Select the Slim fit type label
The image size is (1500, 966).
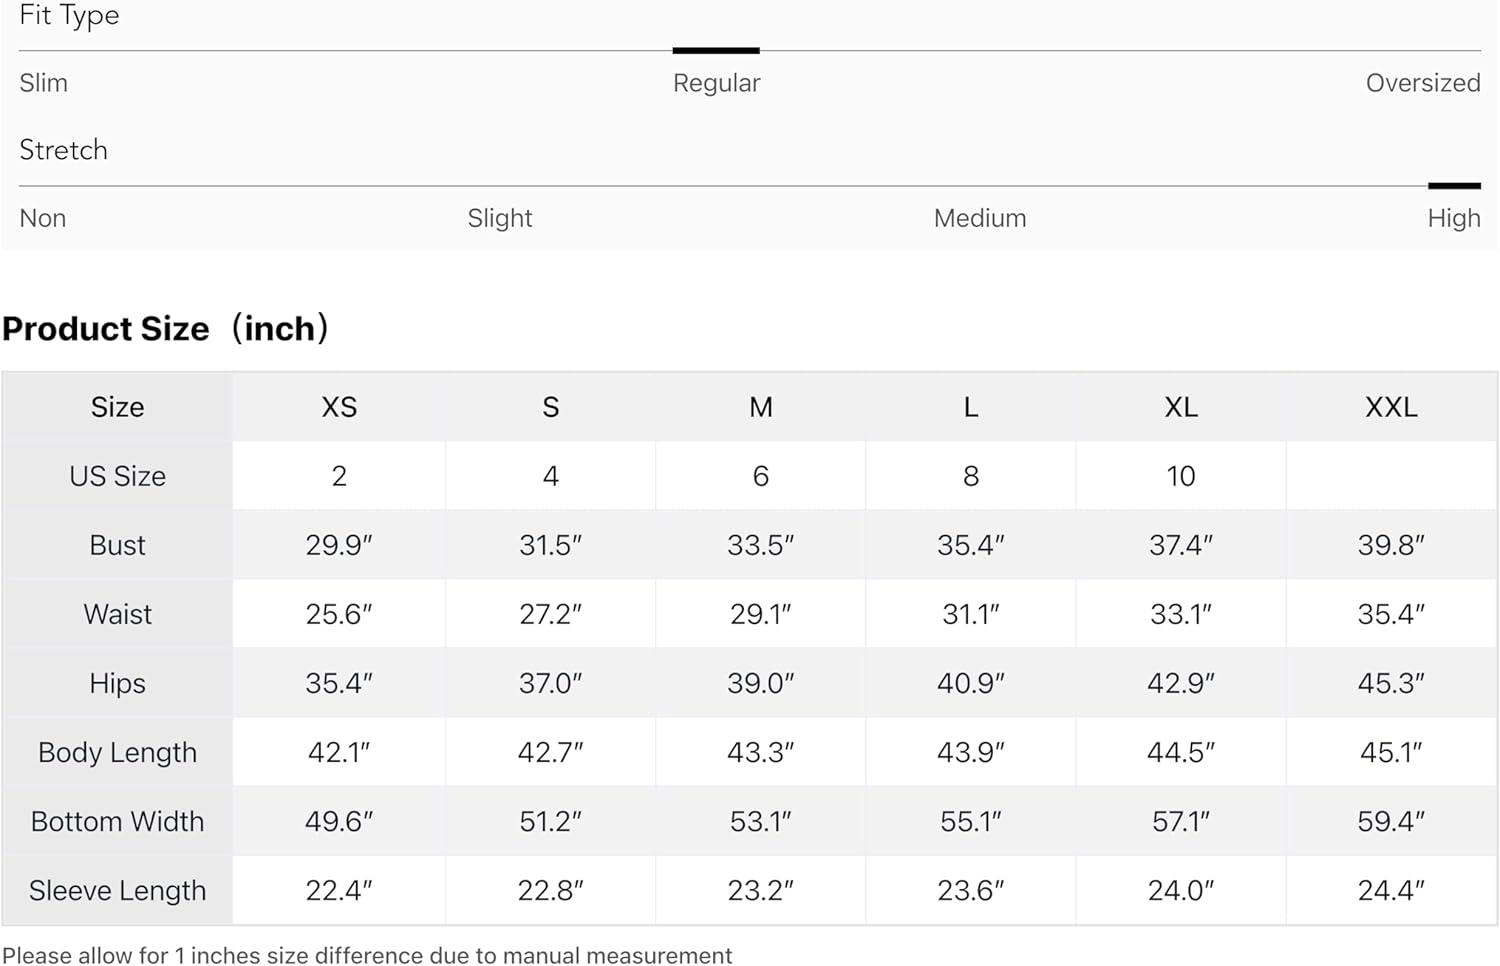point(44,83)
